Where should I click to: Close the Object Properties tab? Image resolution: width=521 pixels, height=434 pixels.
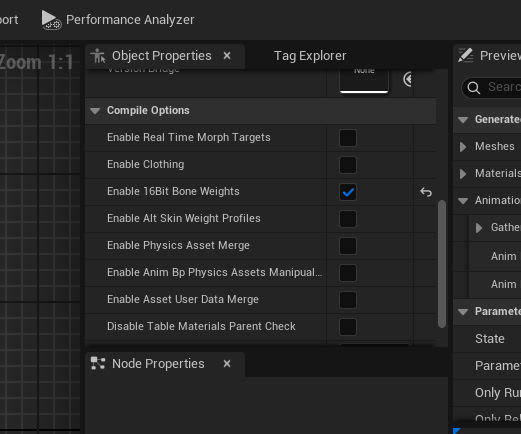coord(227,56)
